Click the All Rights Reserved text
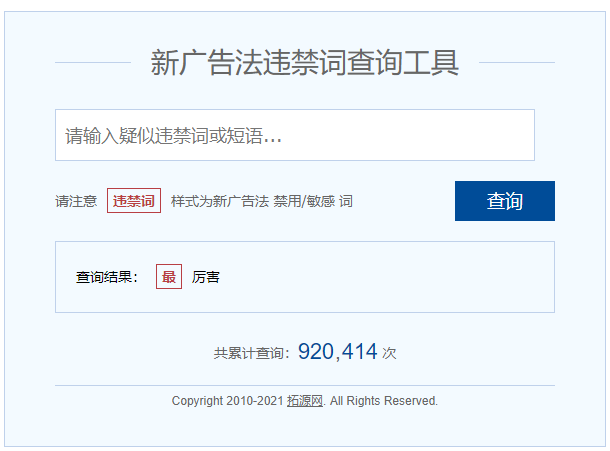This screenshot has width=610, height=451. tap(384, 401)
